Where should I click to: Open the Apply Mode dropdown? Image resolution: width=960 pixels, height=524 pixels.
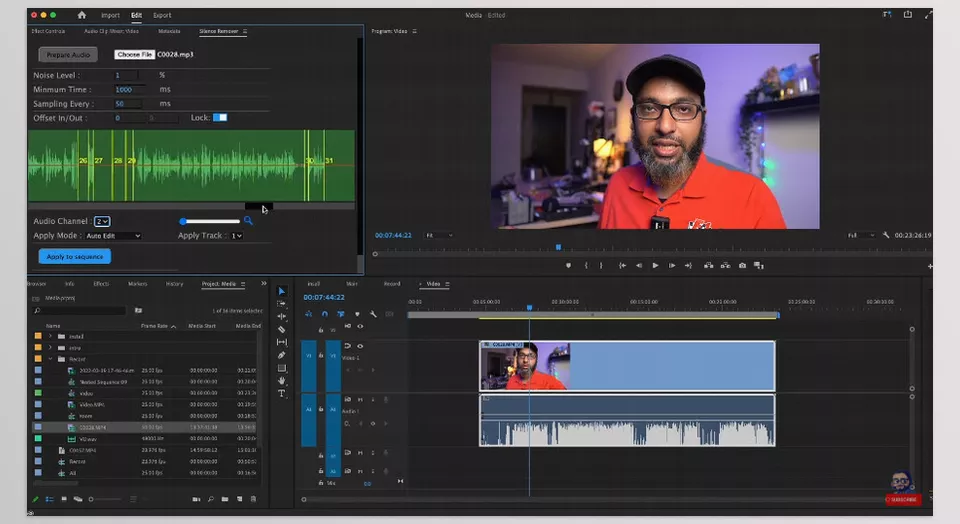pos(113,236)
